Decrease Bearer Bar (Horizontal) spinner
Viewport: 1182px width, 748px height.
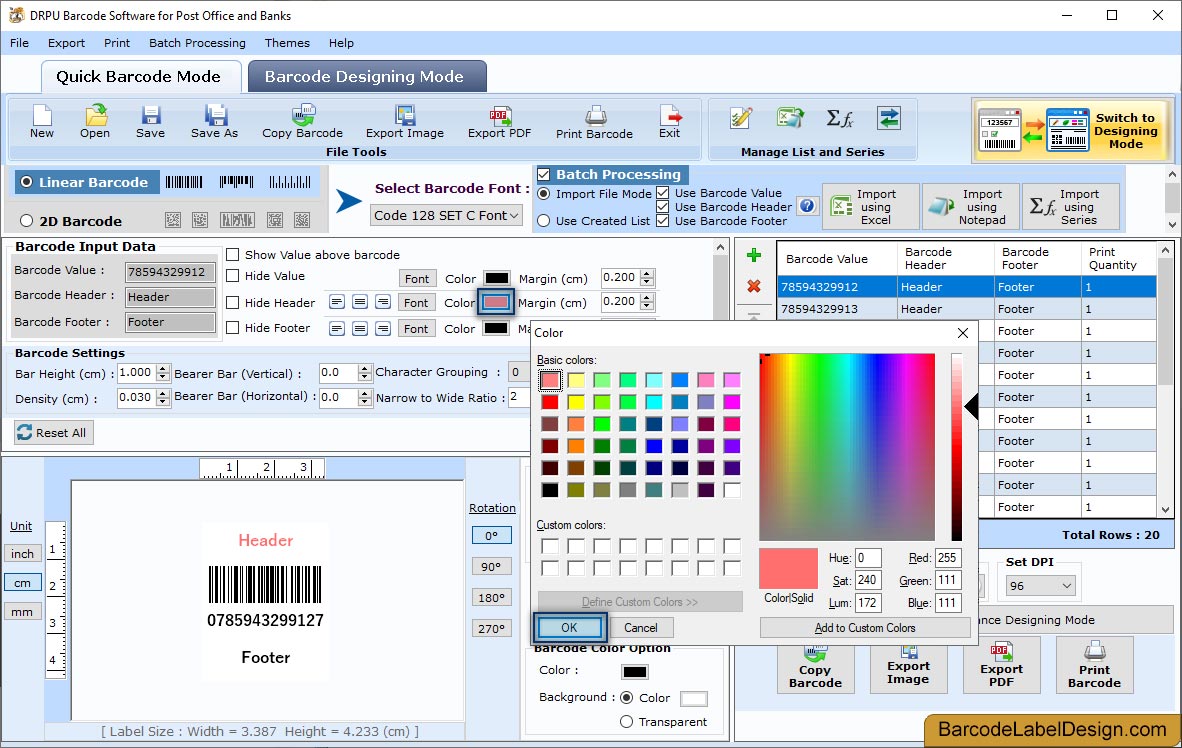[x=365, y=402]
